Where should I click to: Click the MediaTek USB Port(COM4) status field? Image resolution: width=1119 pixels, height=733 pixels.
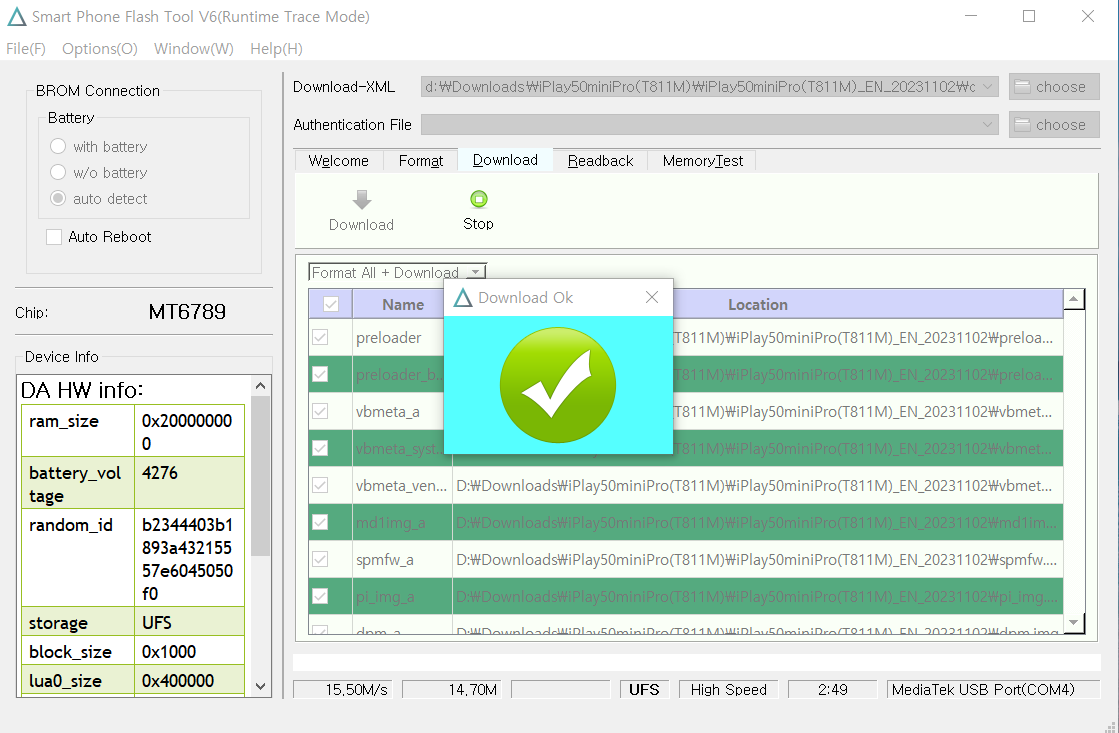pyautogui.click(x=993, y=689)
